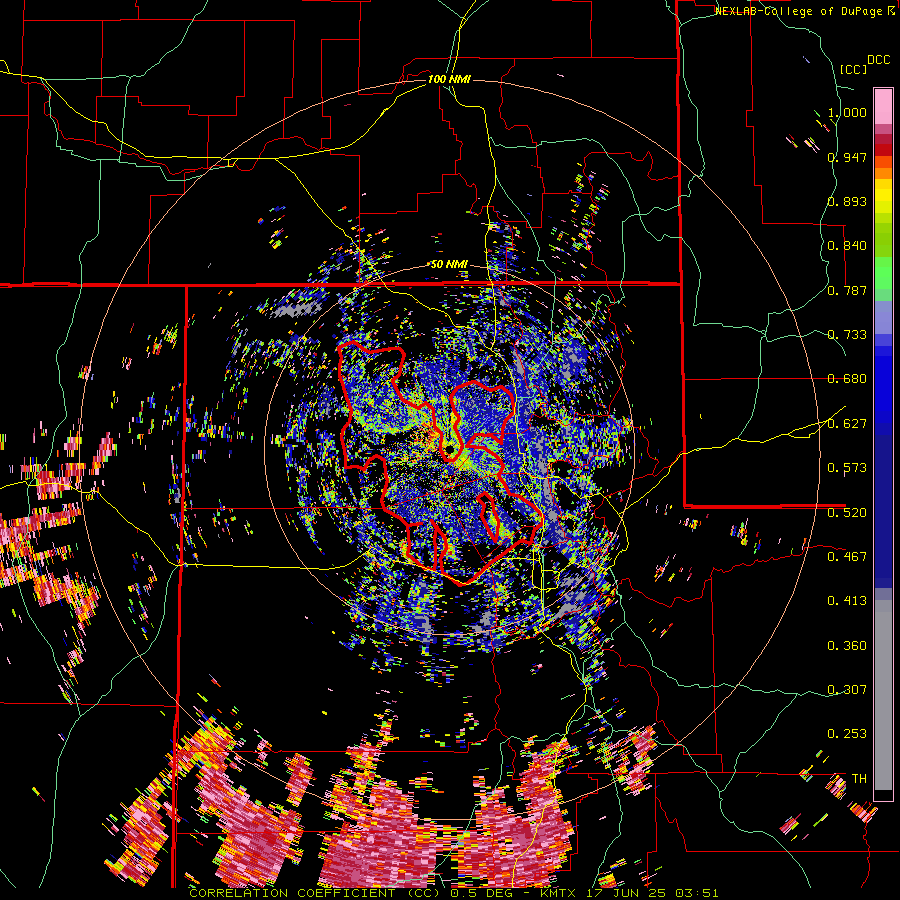This screenshot has width=900, height=900.
Task: Select the 0.520 scale value
Action: [x=847, y=513]
